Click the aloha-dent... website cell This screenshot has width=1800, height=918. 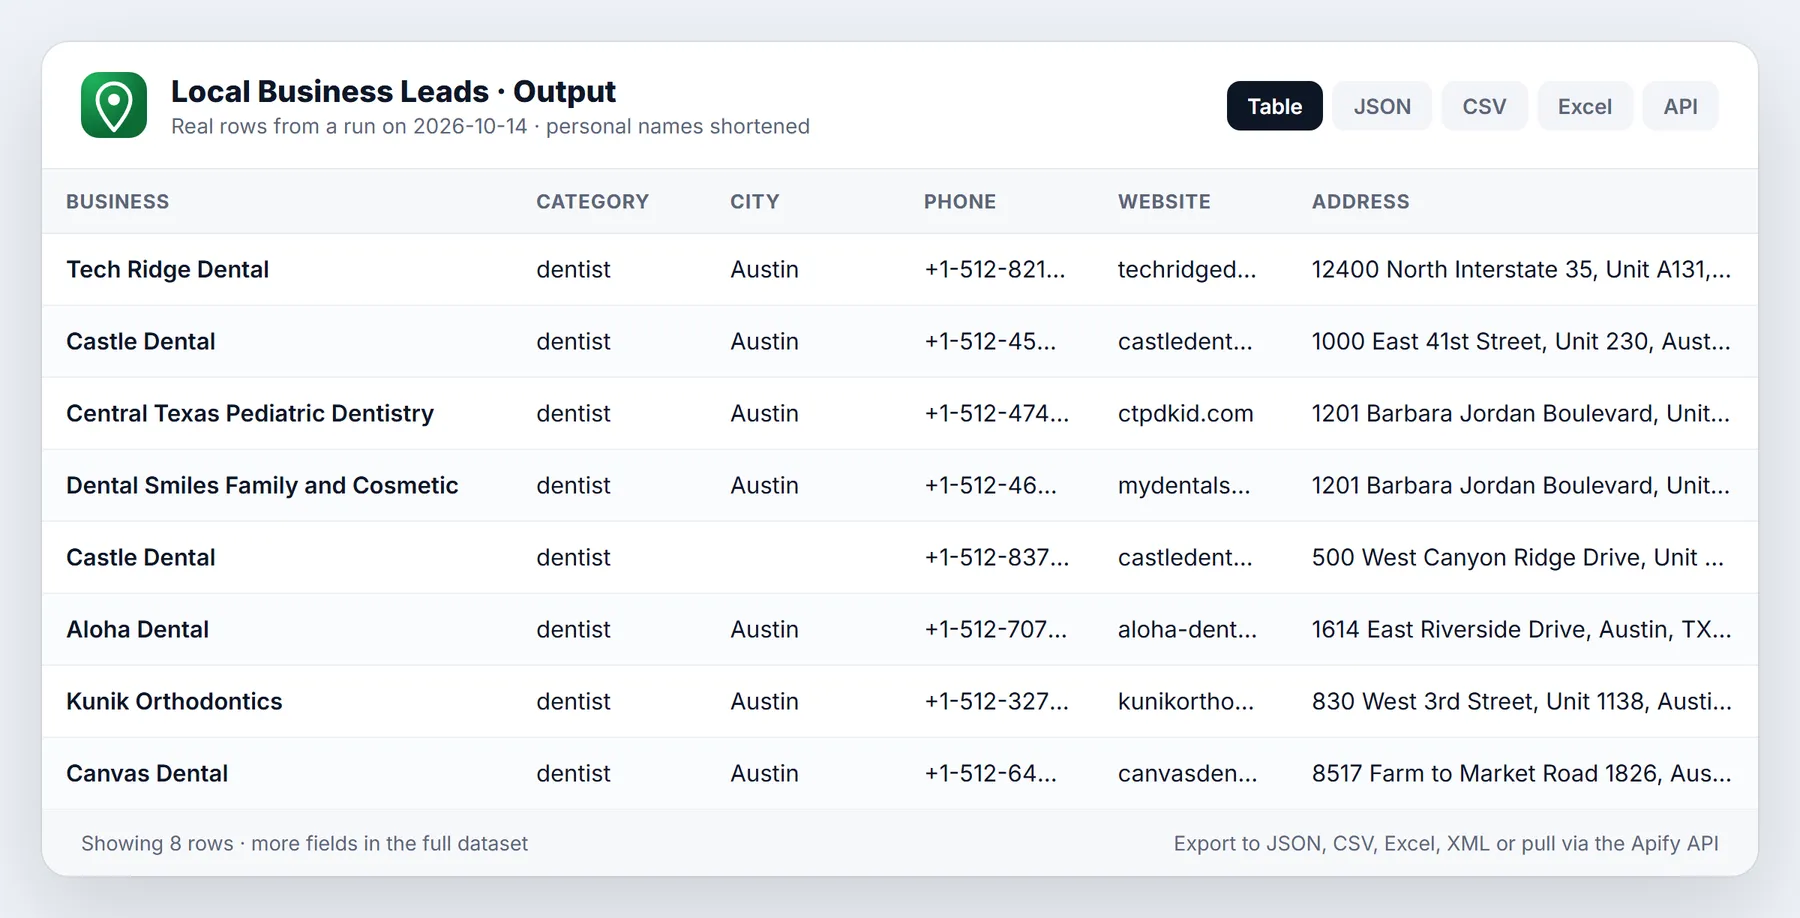[1187, 630]
